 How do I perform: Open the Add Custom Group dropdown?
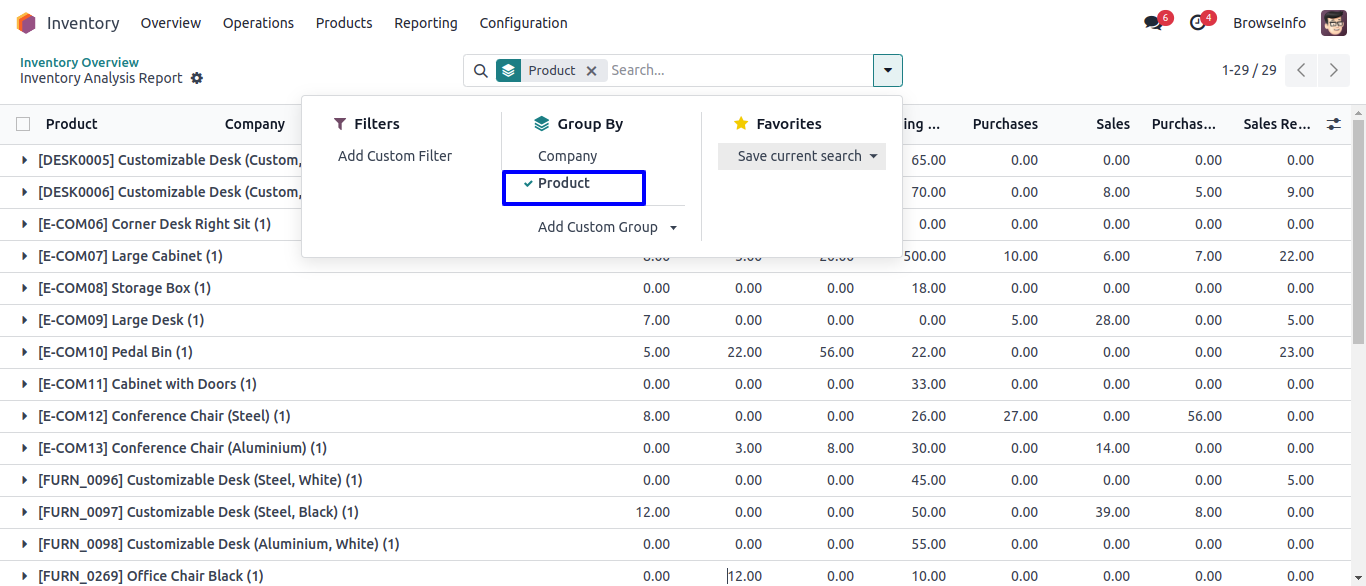(x=607, y=227)
